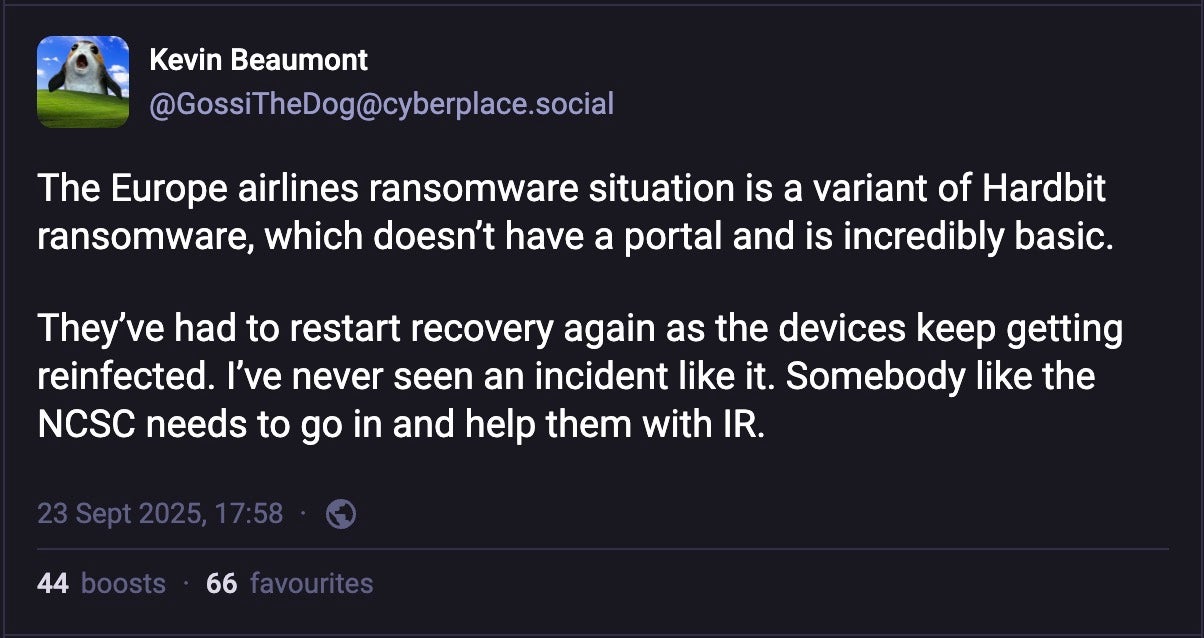This screenshot has width=1204, height=638.
Task: View the 44 boosts list
Action: [101, 583]
